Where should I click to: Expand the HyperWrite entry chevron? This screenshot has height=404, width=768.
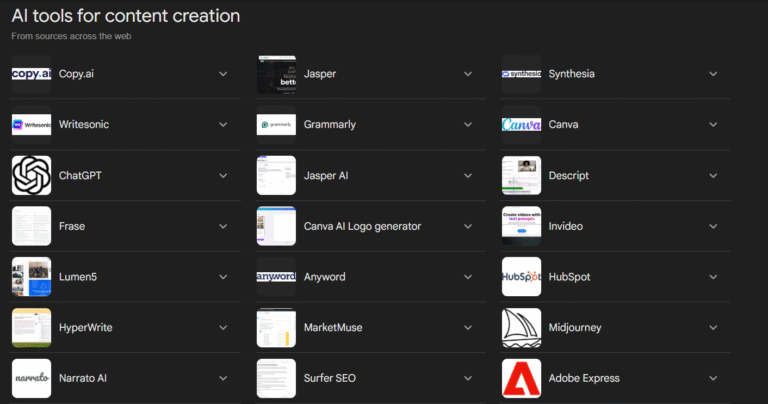click(x=223, y=328)
